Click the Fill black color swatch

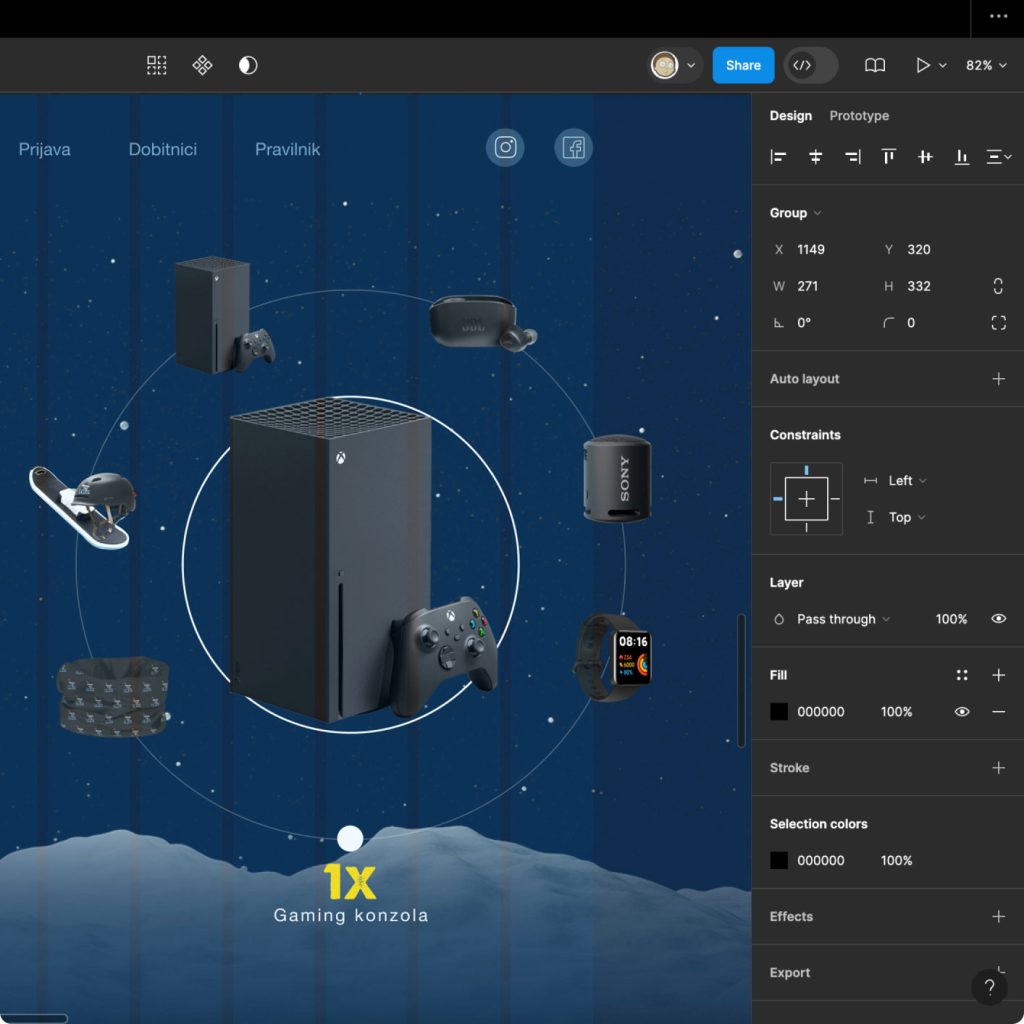pos(779,712)
